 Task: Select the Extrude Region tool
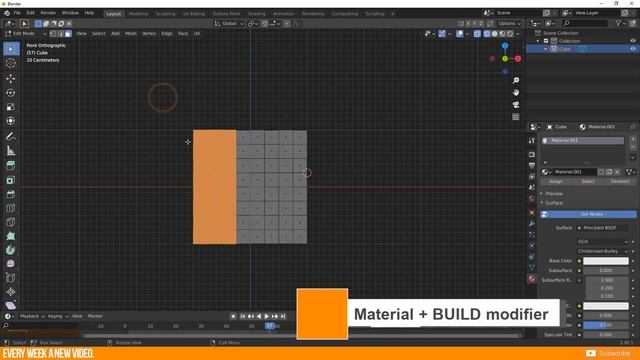11,166
